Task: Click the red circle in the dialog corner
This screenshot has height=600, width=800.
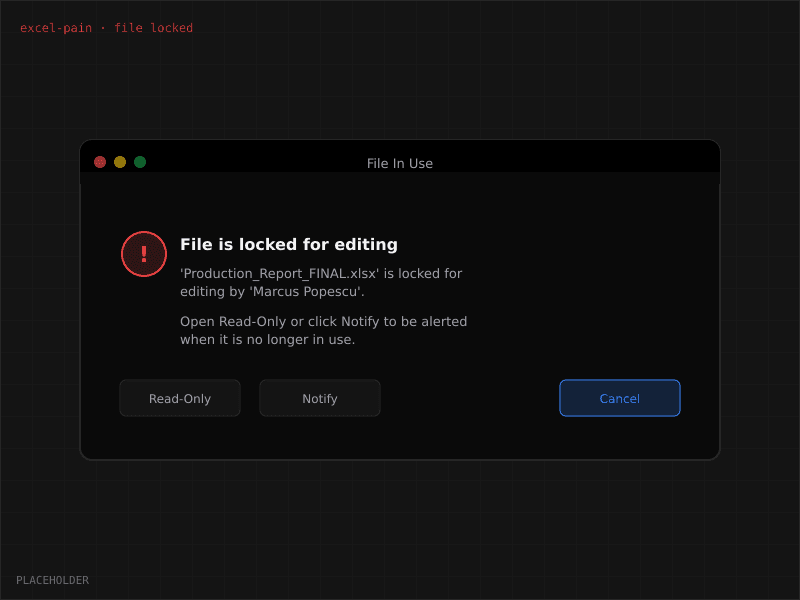Action: pos(100,161)
